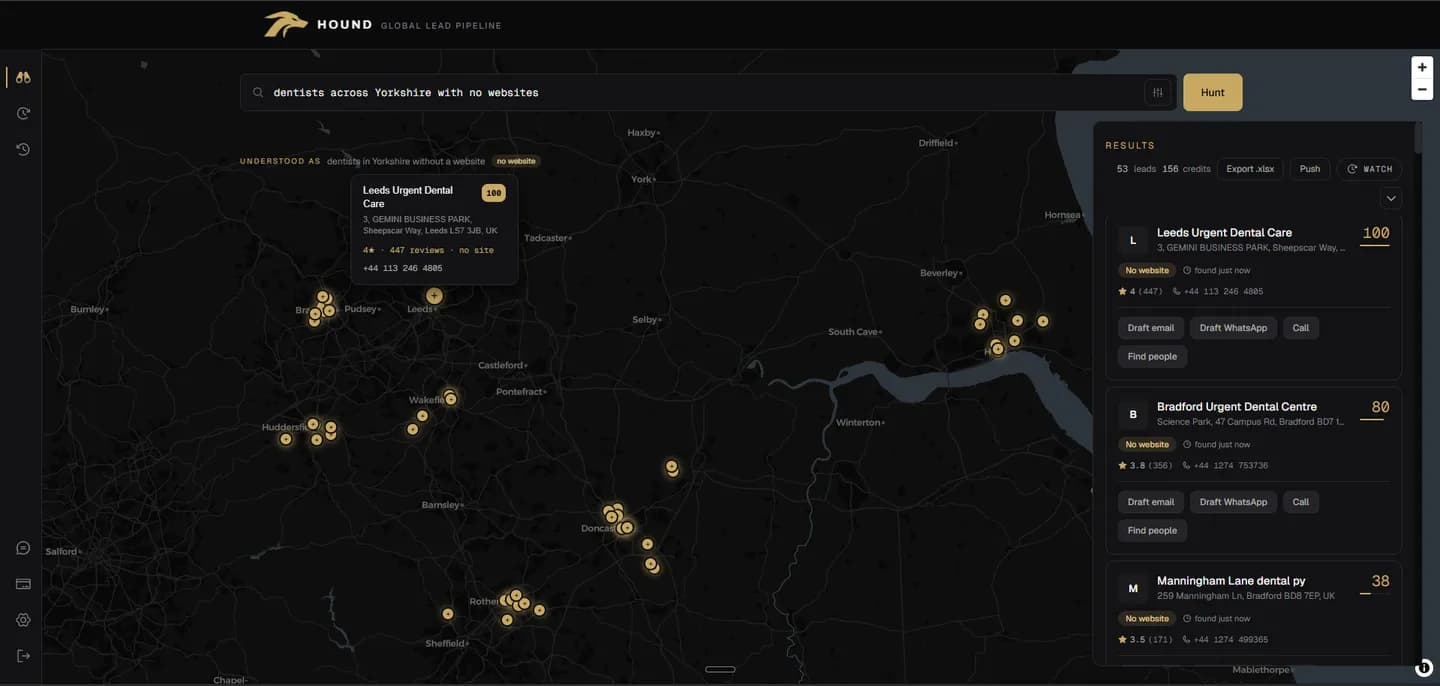Click the Doncaster map pin cluster

point(617,520)
